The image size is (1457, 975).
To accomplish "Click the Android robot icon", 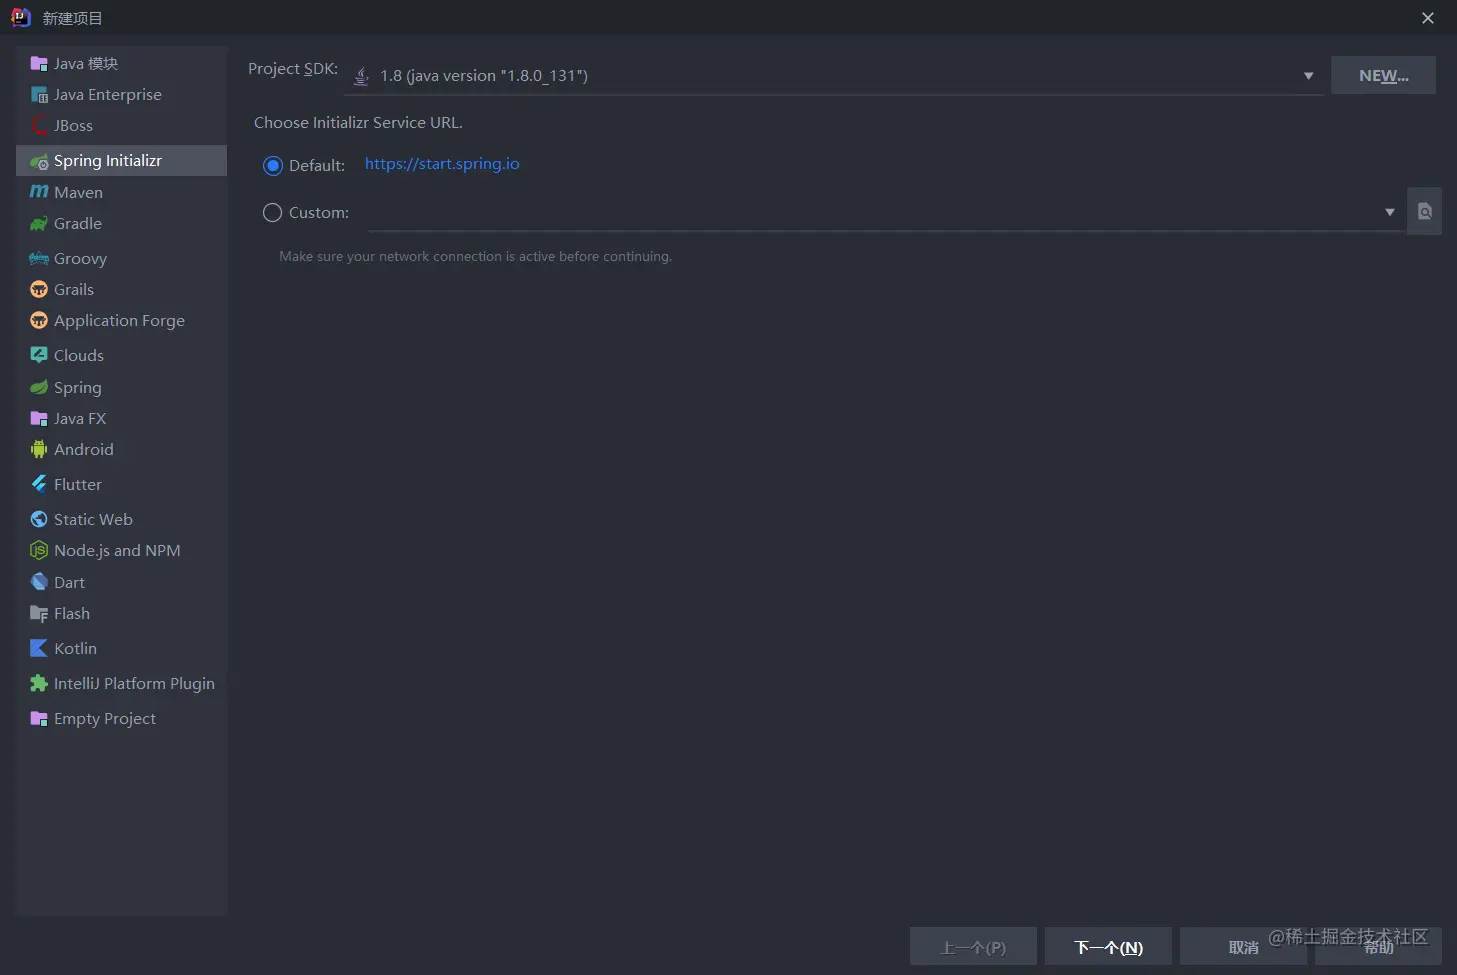I will click(x=39, y=450).
